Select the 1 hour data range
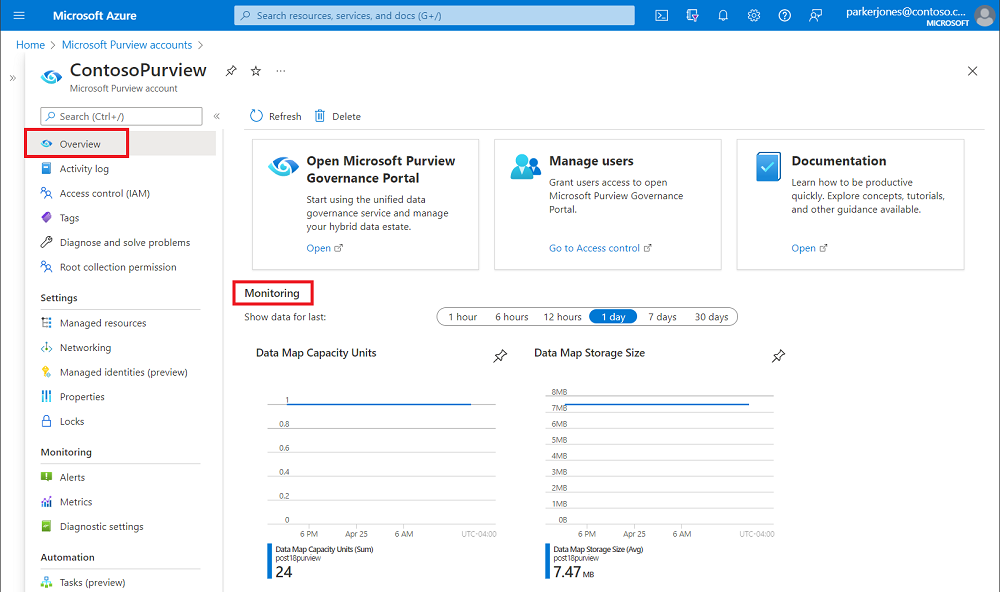 461,316
